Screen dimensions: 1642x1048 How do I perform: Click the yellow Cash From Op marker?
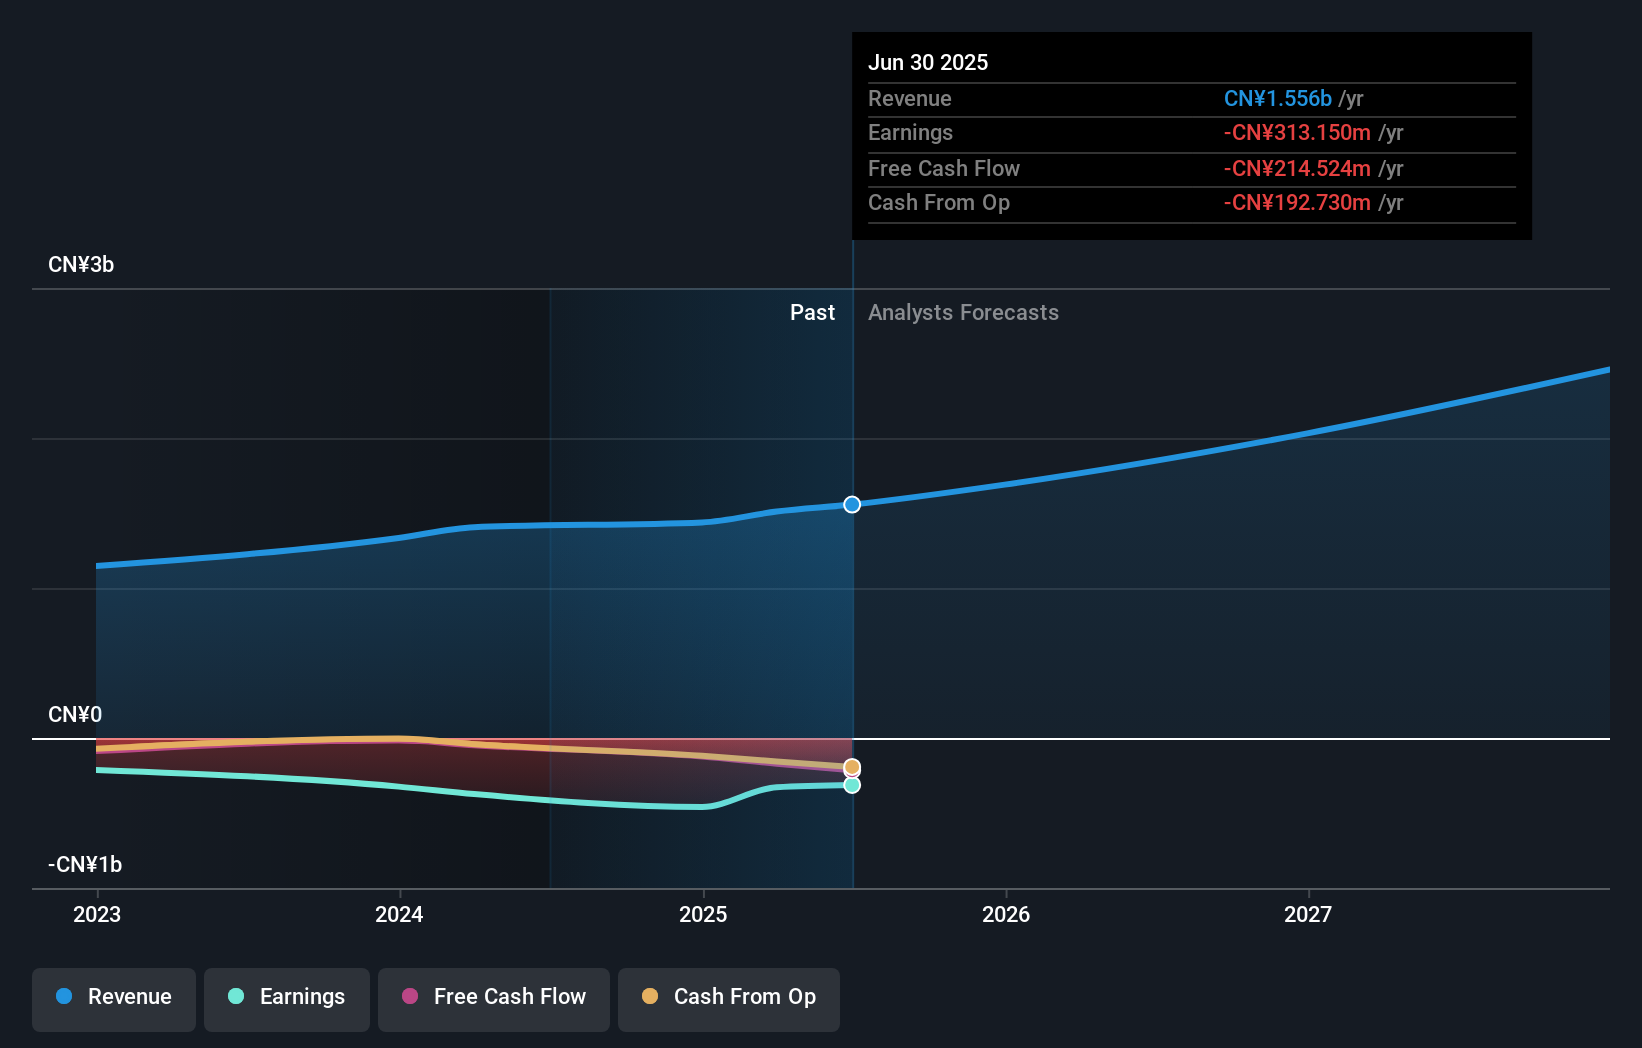tap(852, 766)
